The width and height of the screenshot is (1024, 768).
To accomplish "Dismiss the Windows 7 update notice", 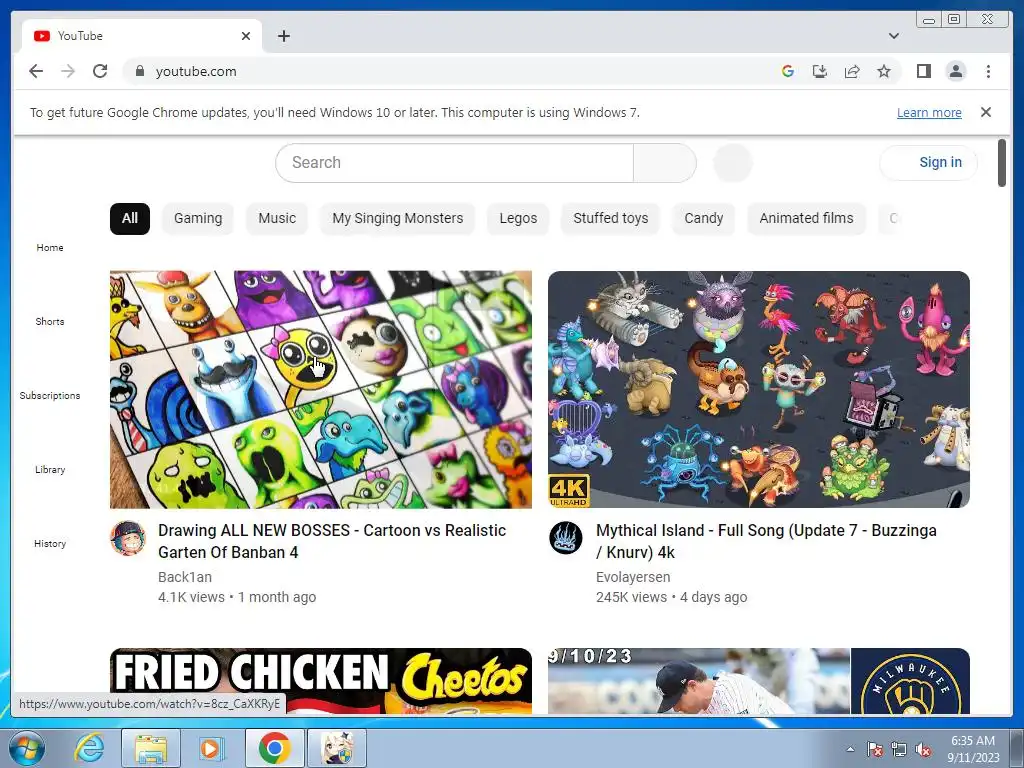I will pyautogui.click(x=985, y=112).
